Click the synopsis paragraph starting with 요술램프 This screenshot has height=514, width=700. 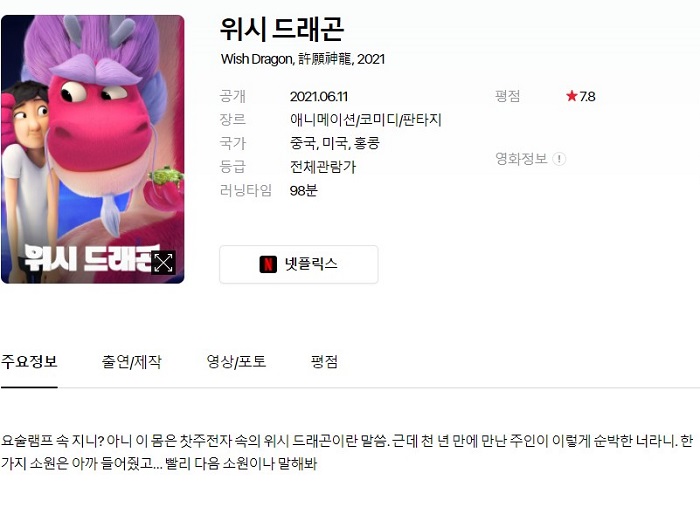[x=347, y=452]
